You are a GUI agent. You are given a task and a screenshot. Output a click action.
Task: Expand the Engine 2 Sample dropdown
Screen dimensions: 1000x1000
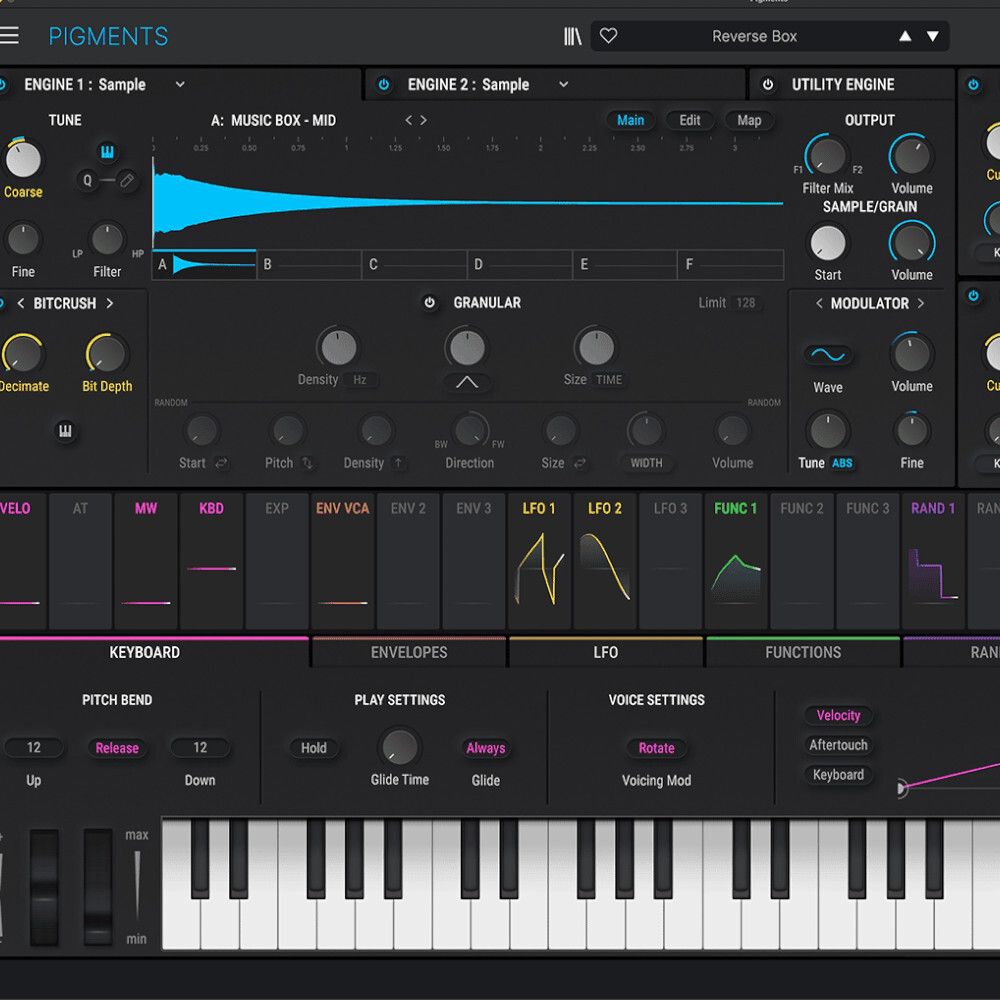tap(563, 85)
